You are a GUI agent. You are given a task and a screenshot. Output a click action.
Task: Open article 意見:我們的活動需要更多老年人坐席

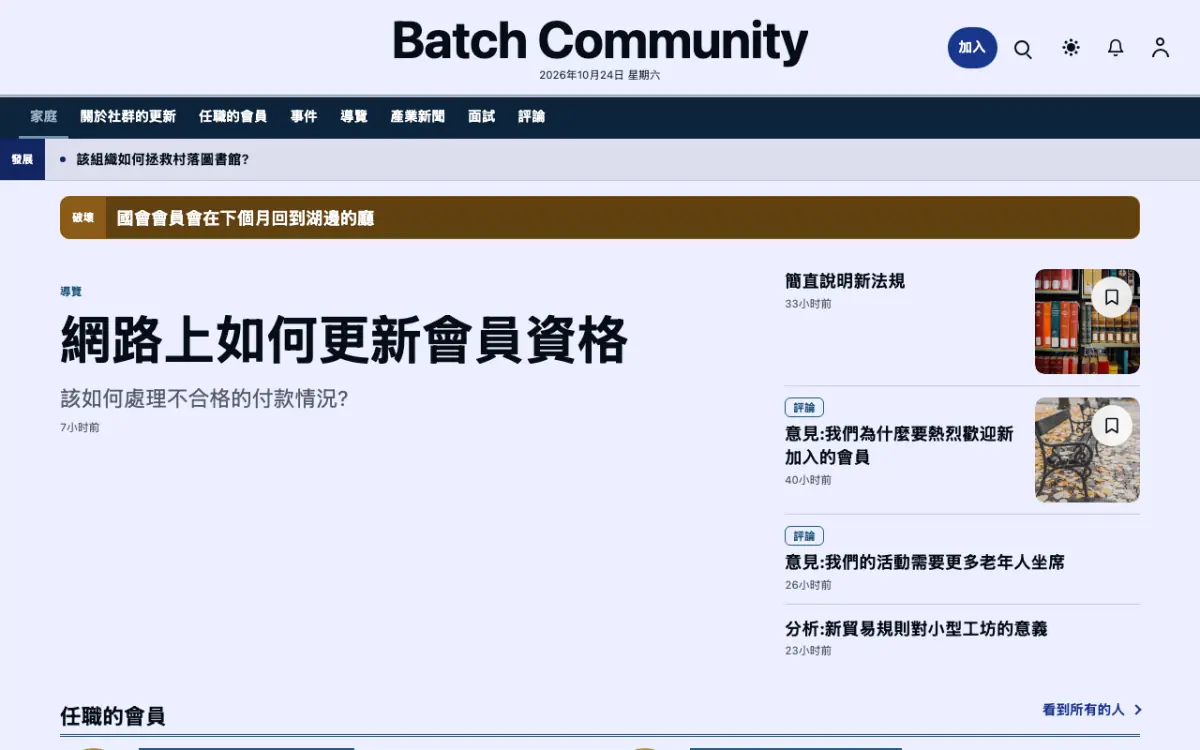[x=925, y=562]
